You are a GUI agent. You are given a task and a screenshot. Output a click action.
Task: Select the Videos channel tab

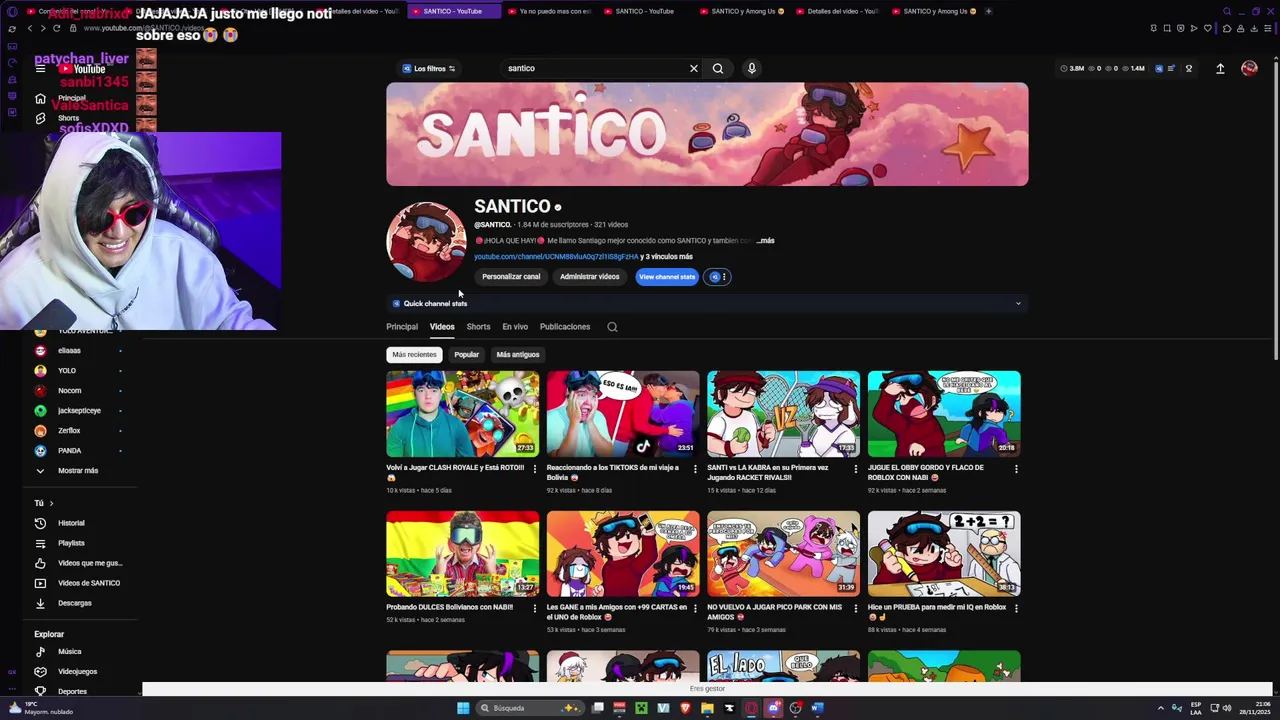pos(442,327)
